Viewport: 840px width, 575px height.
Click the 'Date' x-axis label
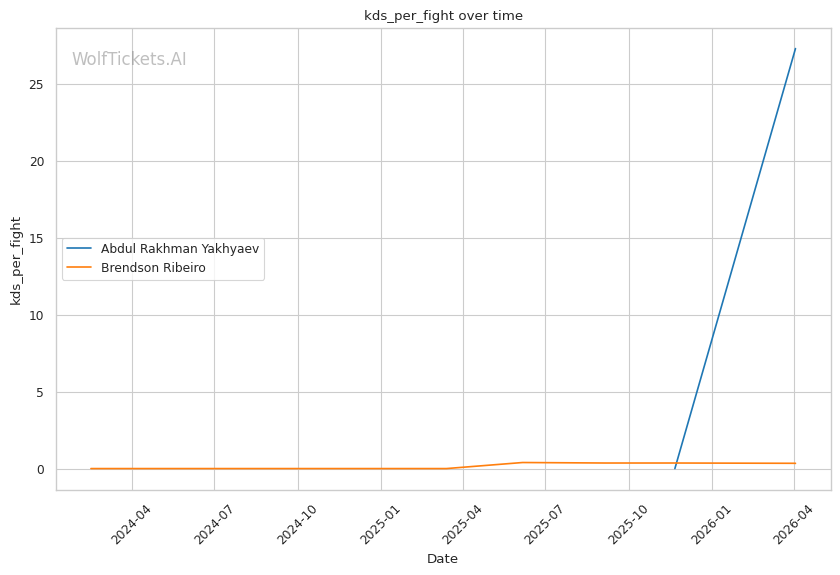pos(442,558)
